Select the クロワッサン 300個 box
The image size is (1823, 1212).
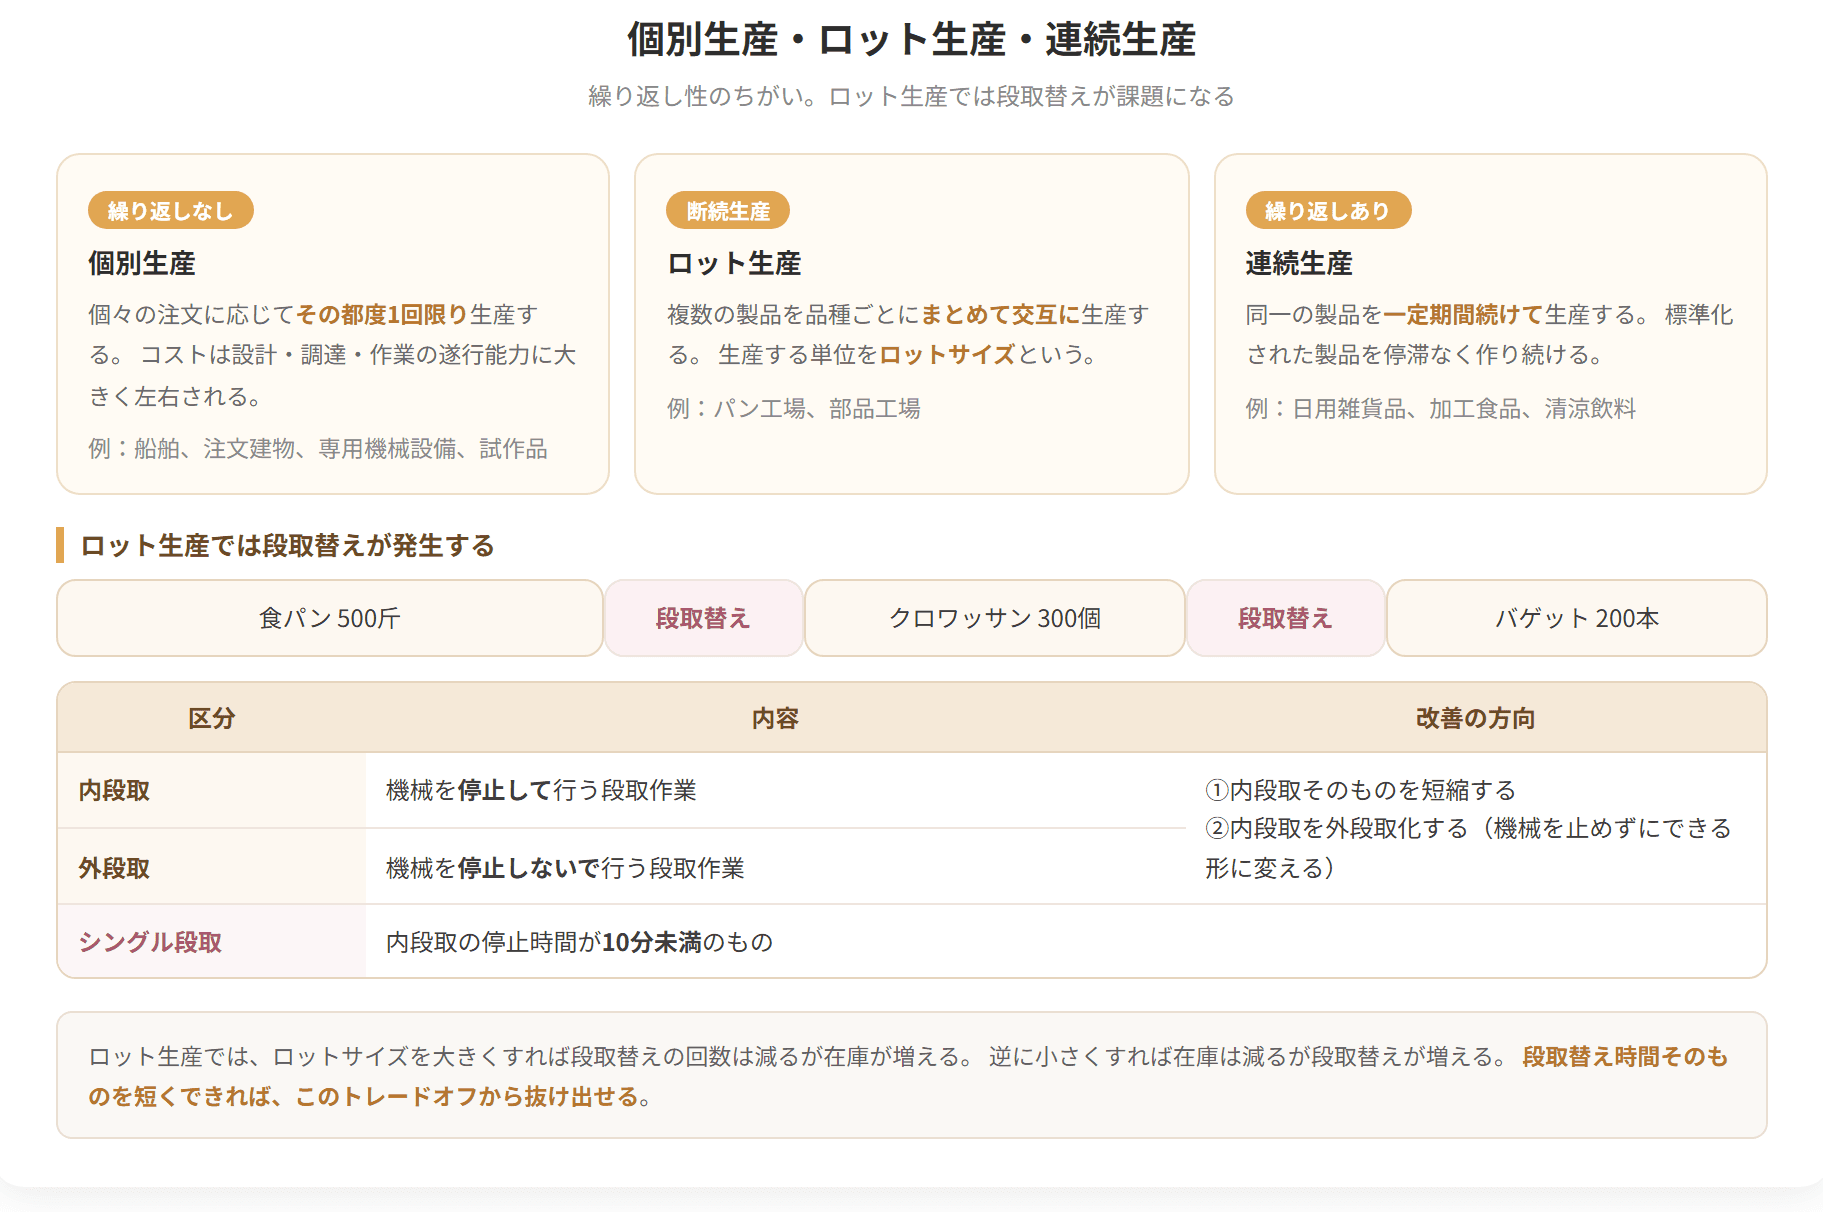pos(995,619)
